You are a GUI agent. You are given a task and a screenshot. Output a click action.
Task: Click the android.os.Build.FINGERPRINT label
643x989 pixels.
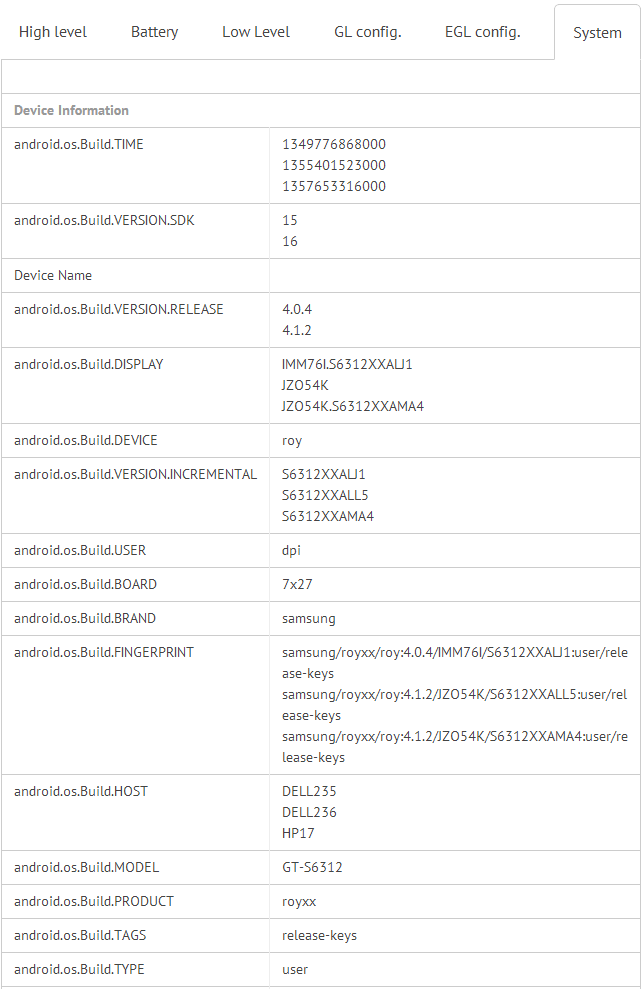pyautogui.click(x=104, y=652)
